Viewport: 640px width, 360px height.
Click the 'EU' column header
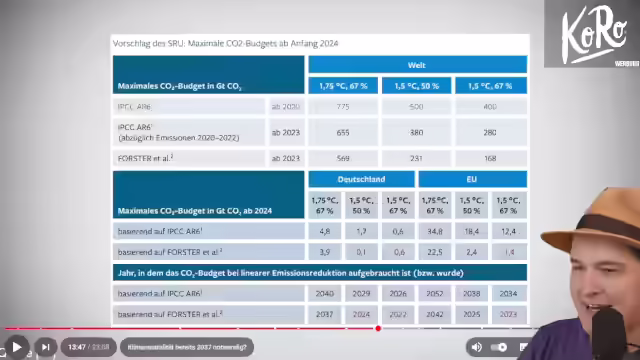(x=472, y=179)
